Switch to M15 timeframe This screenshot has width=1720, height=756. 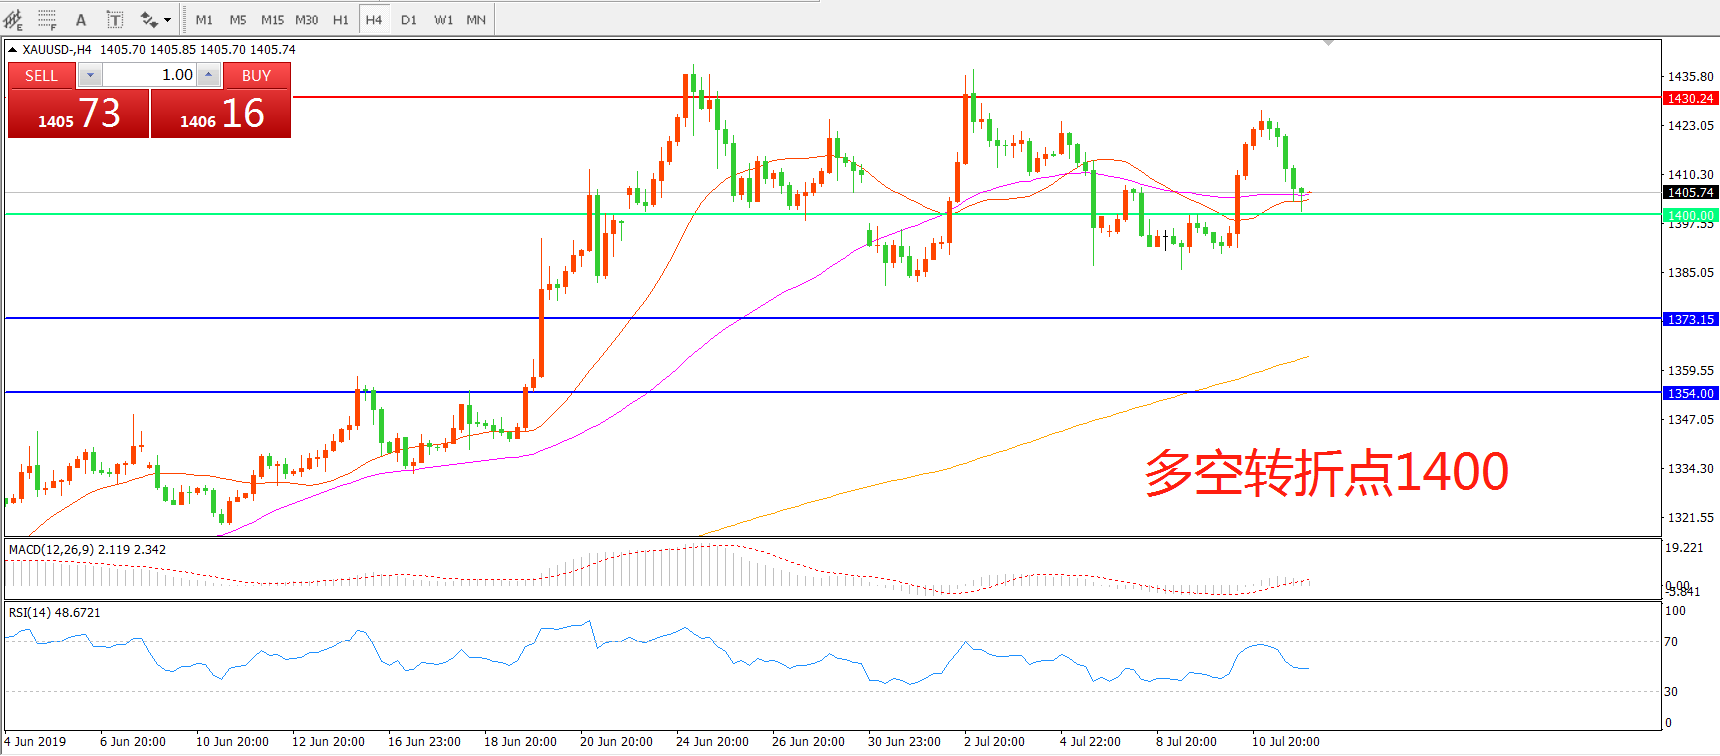point(272,19)
